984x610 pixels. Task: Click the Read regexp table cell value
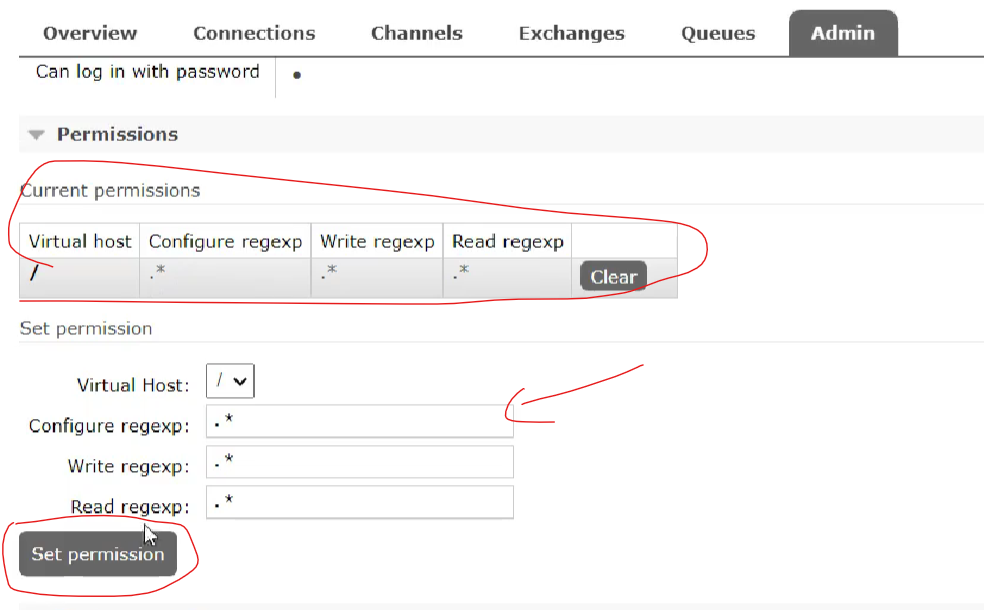[461, 271]
